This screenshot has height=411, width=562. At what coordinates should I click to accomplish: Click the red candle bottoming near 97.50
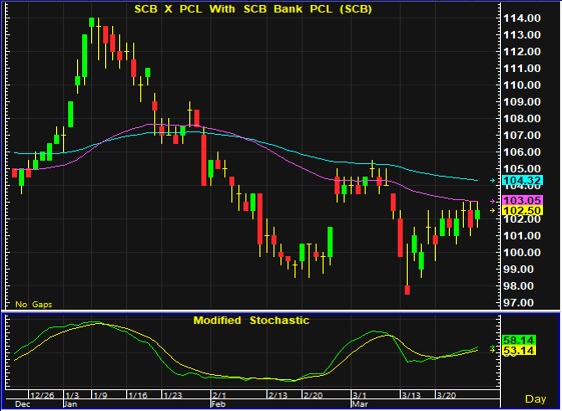pyautogui.click(x=407, y=290)
